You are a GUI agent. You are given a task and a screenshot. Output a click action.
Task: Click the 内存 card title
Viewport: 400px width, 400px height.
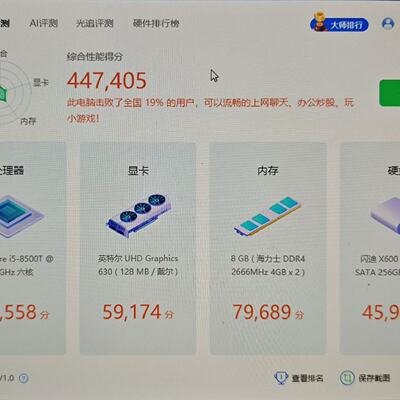pos(268,171)
